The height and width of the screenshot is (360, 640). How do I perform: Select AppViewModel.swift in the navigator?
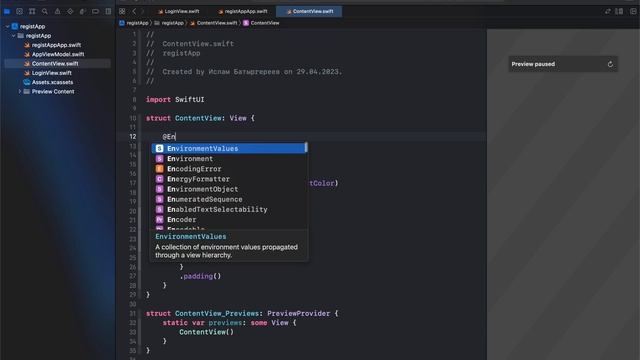coord(58,54)
